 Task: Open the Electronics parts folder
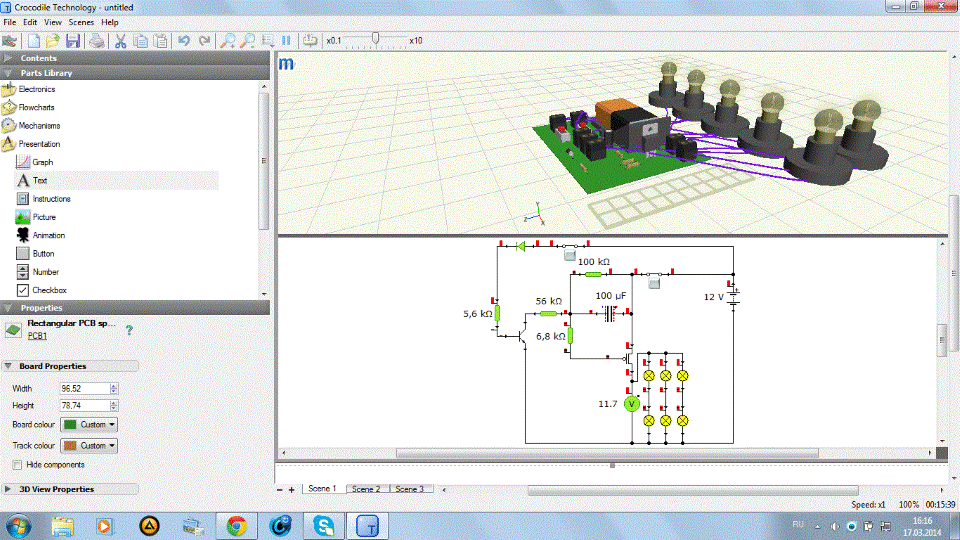[37, 89]
